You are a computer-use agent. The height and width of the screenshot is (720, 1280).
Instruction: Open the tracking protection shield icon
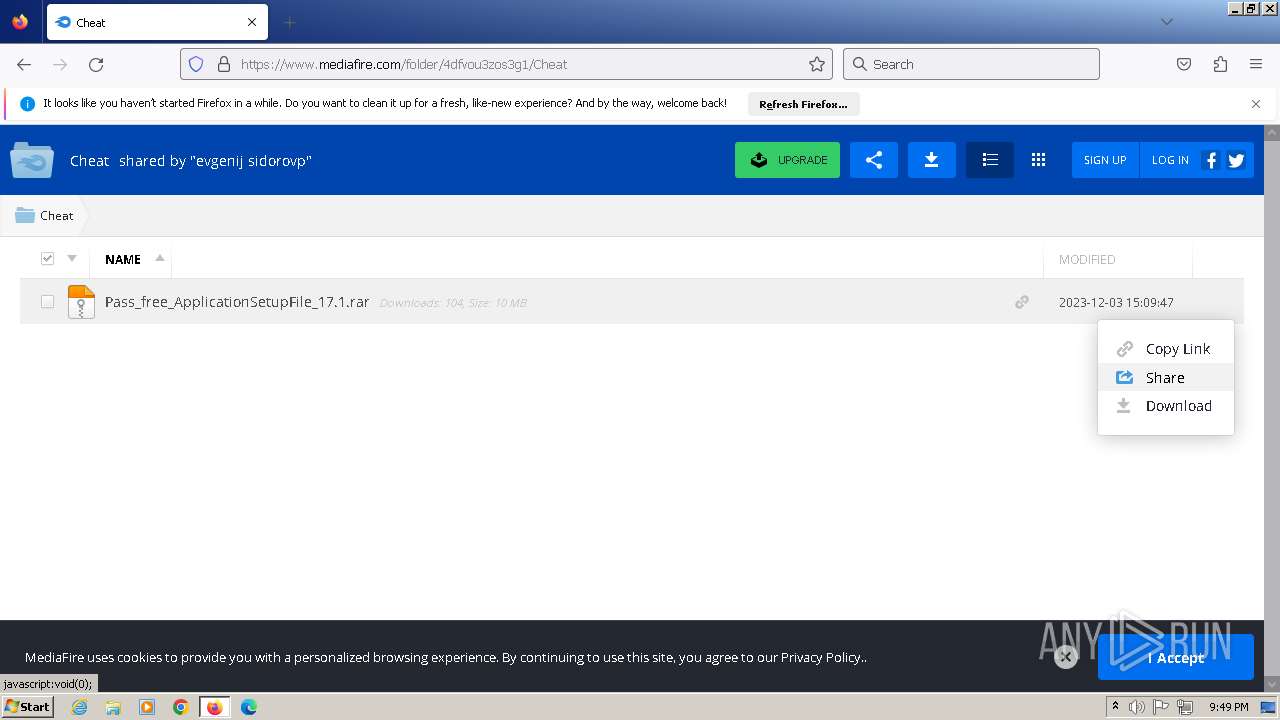click(x=196, y=64)
